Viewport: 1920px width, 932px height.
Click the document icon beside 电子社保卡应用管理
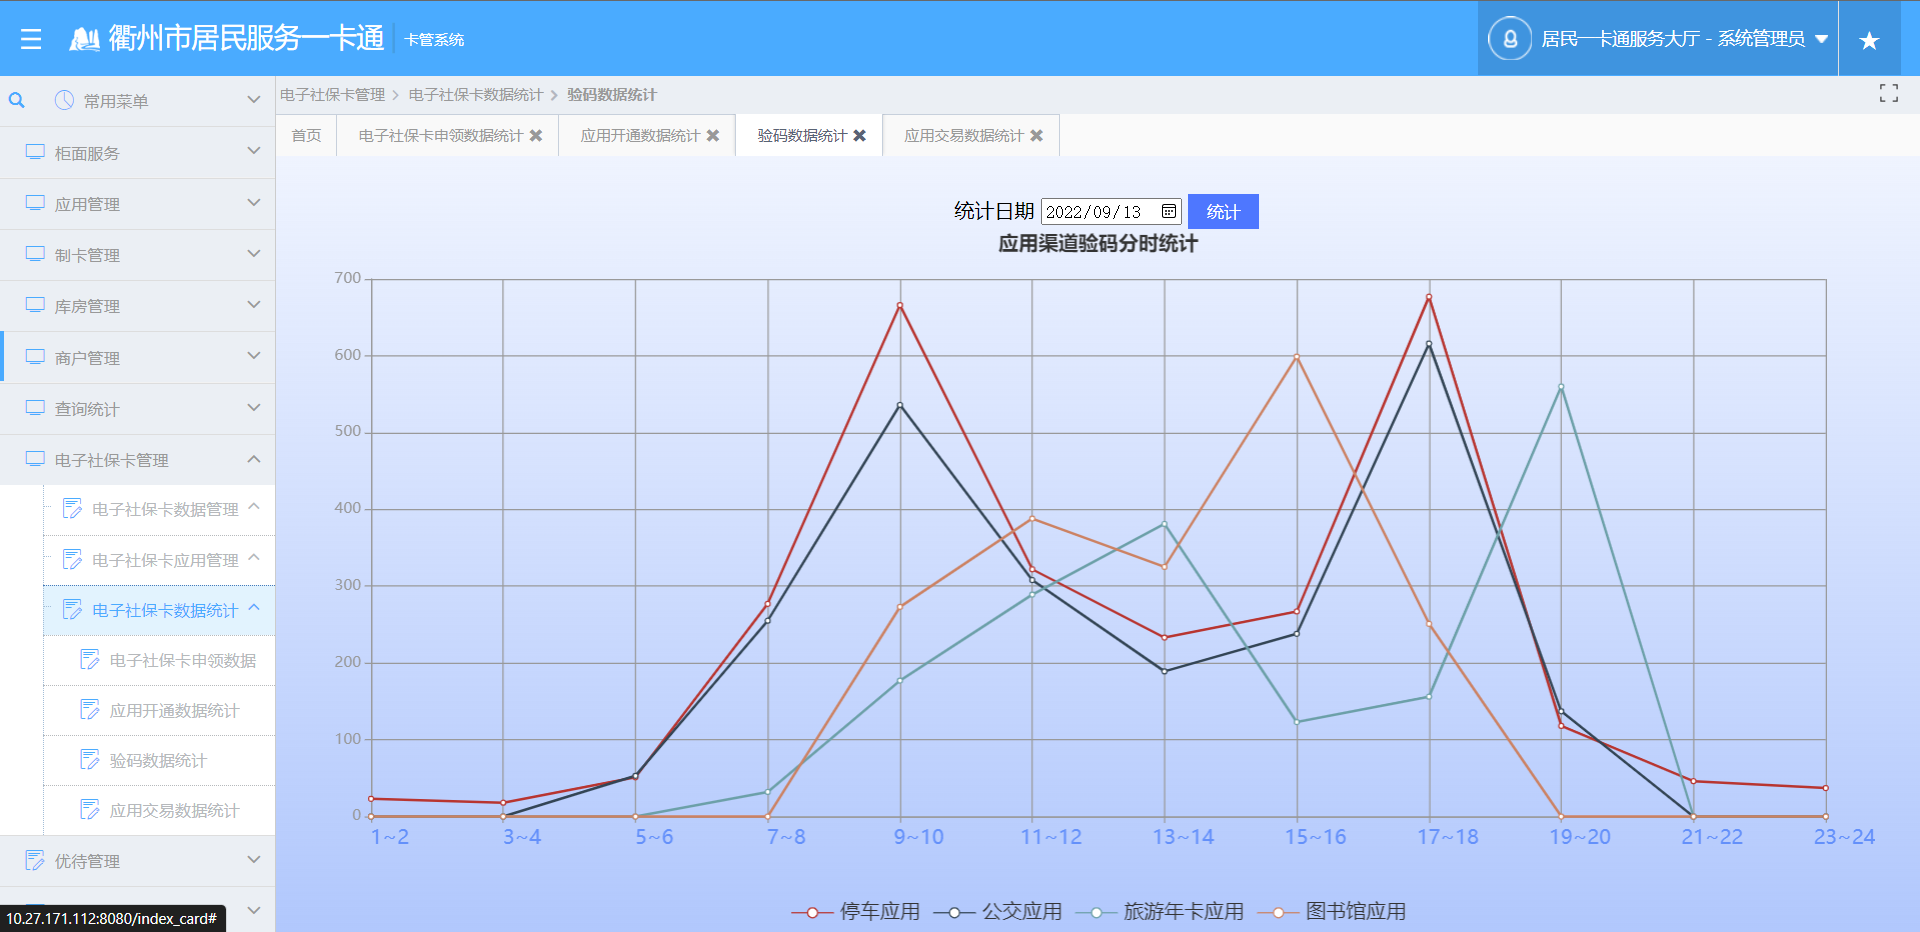pos(72,559)
